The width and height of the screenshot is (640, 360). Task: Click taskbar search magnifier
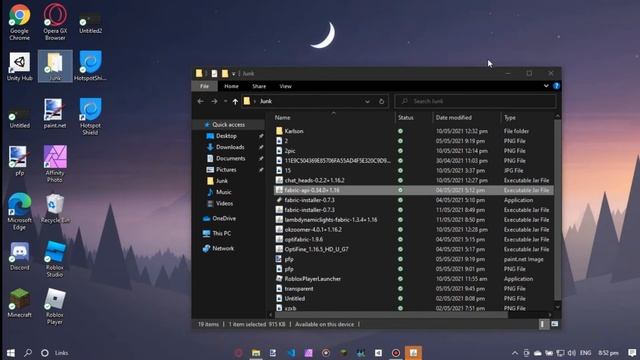pyautogui.click(x=28, y=353)
